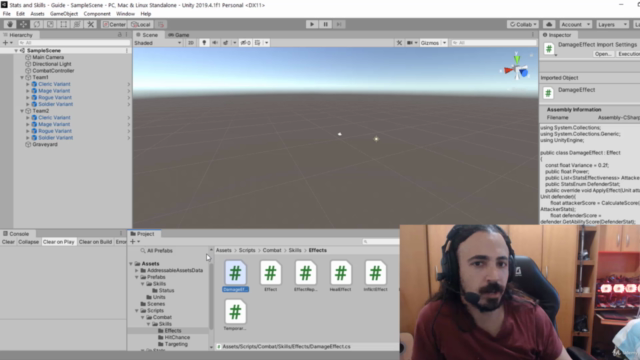Click the Pause playback button

(x=325, y=24)
